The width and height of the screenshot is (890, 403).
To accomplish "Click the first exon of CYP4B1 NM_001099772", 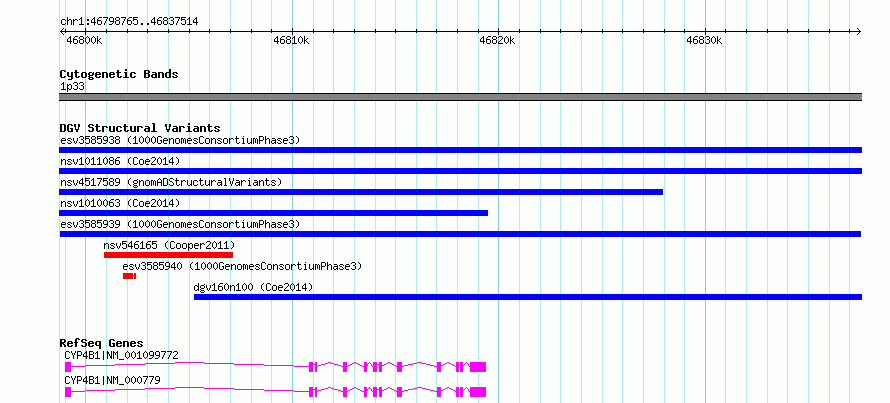I will click(x=68, y=367).
